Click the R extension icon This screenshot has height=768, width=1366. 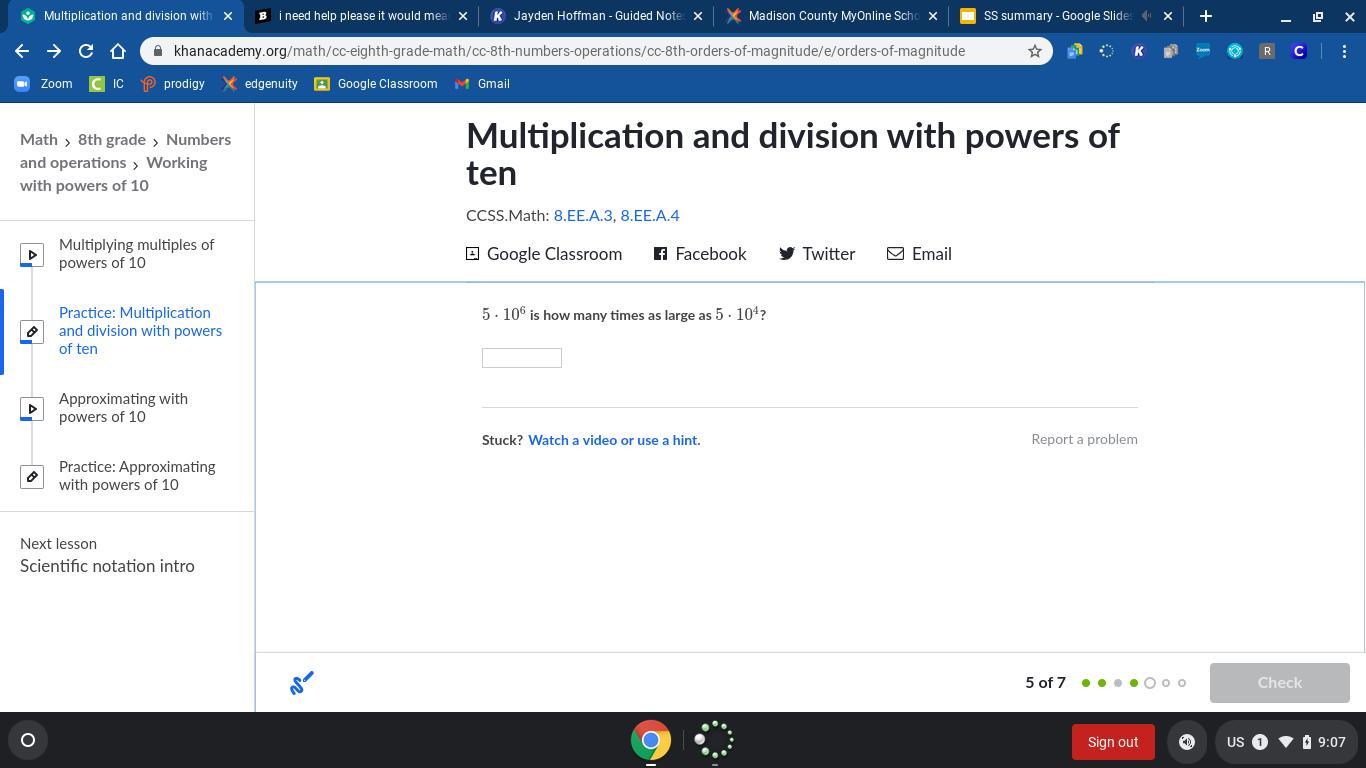(x=1267, y=51)
